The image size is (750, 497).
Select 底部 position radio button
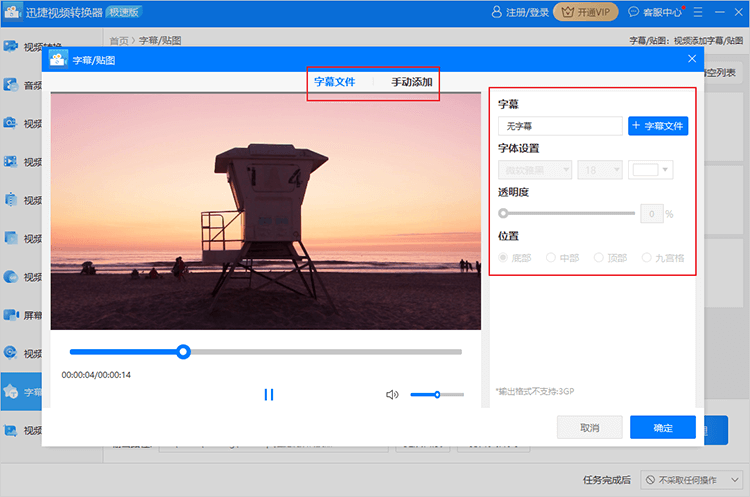(504, 258)
